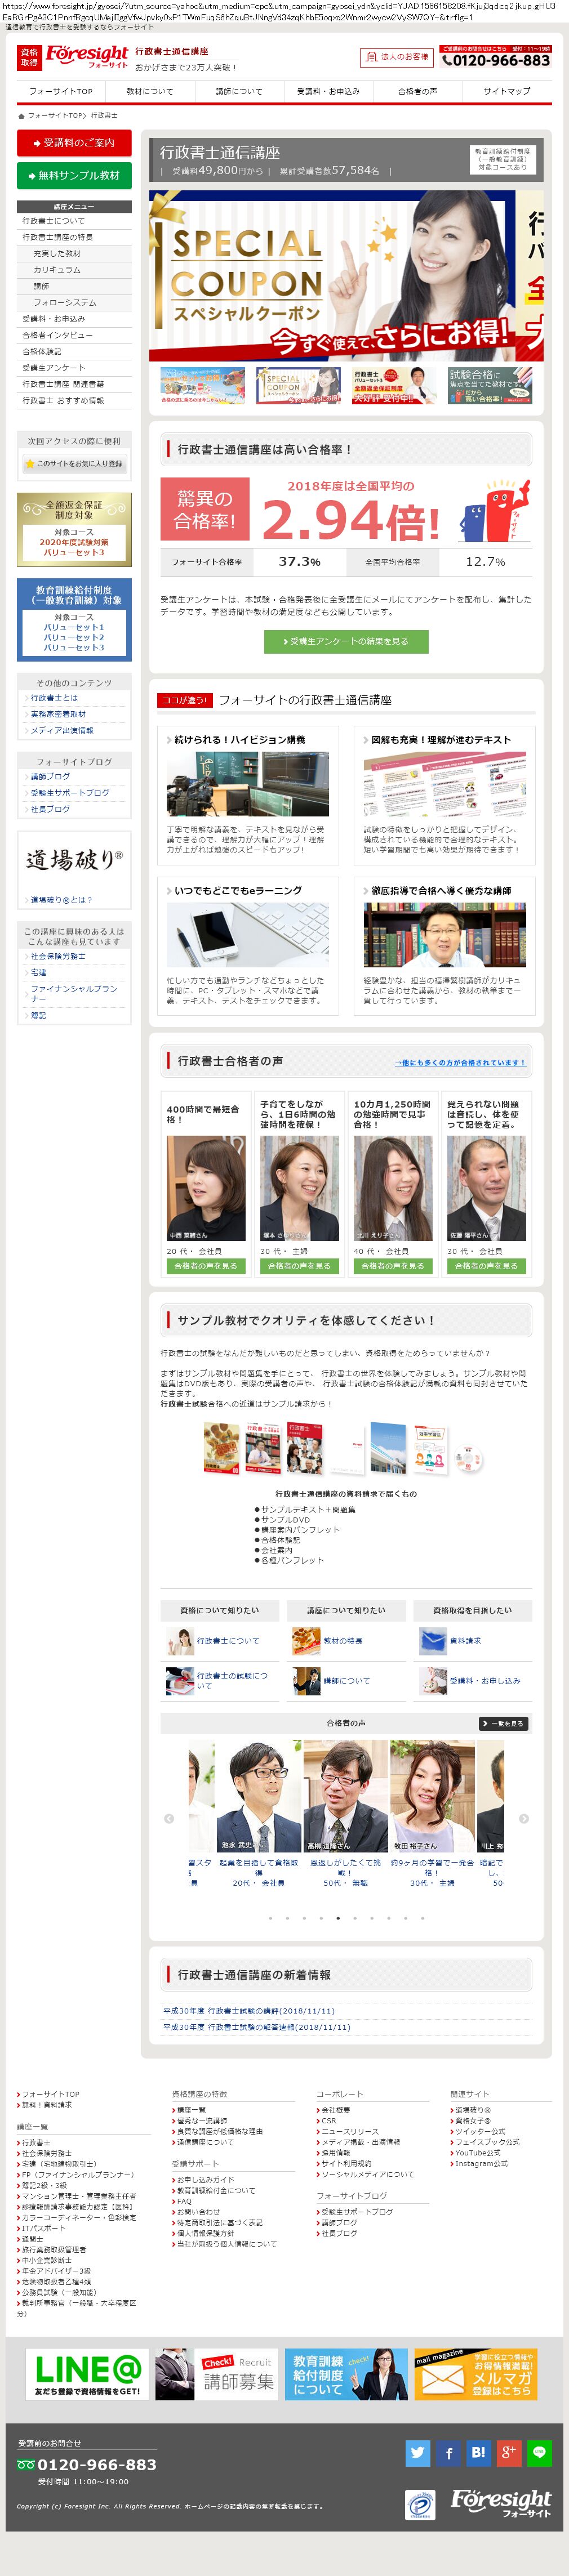Click the Recruit 講師募集 banner

217,2374
